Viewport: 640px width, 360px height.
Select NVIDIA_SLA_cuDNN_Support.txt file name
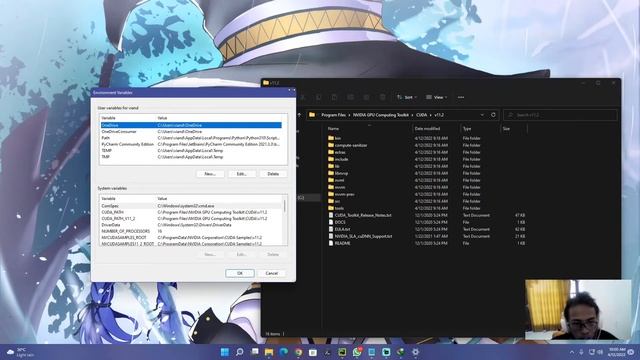(363, 236)
